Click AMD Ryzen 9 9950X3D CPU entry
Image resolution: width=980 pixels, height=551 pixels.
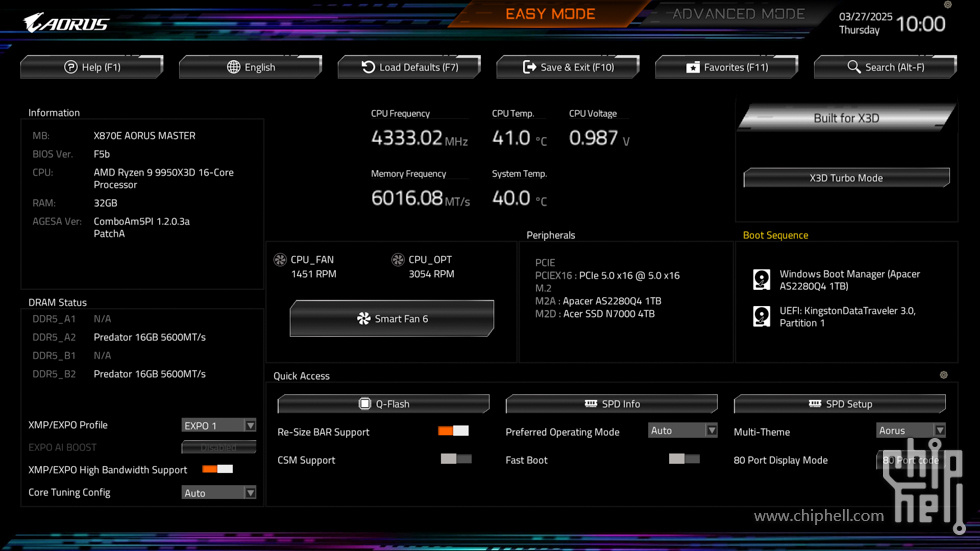(164, 179)
